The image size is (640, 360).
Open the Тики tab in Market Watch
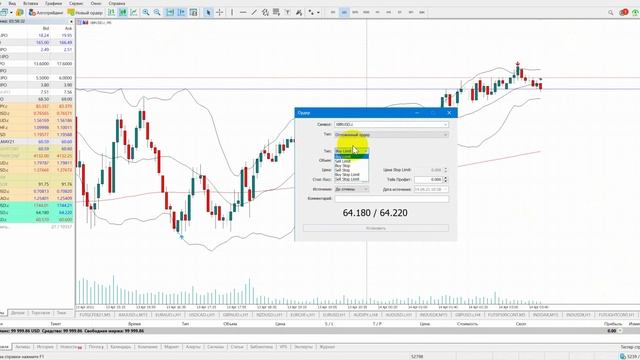[61, 313]
